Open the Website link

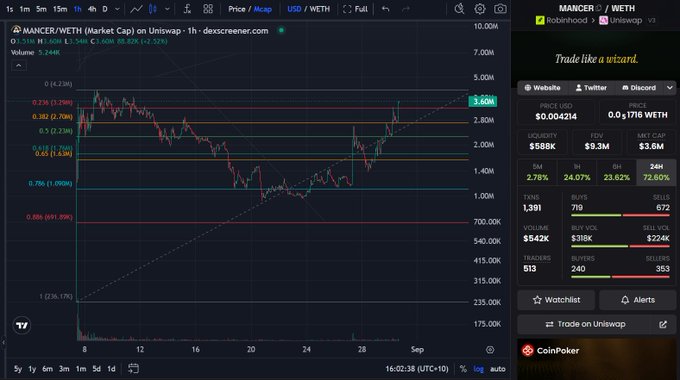tap(542, 88)
